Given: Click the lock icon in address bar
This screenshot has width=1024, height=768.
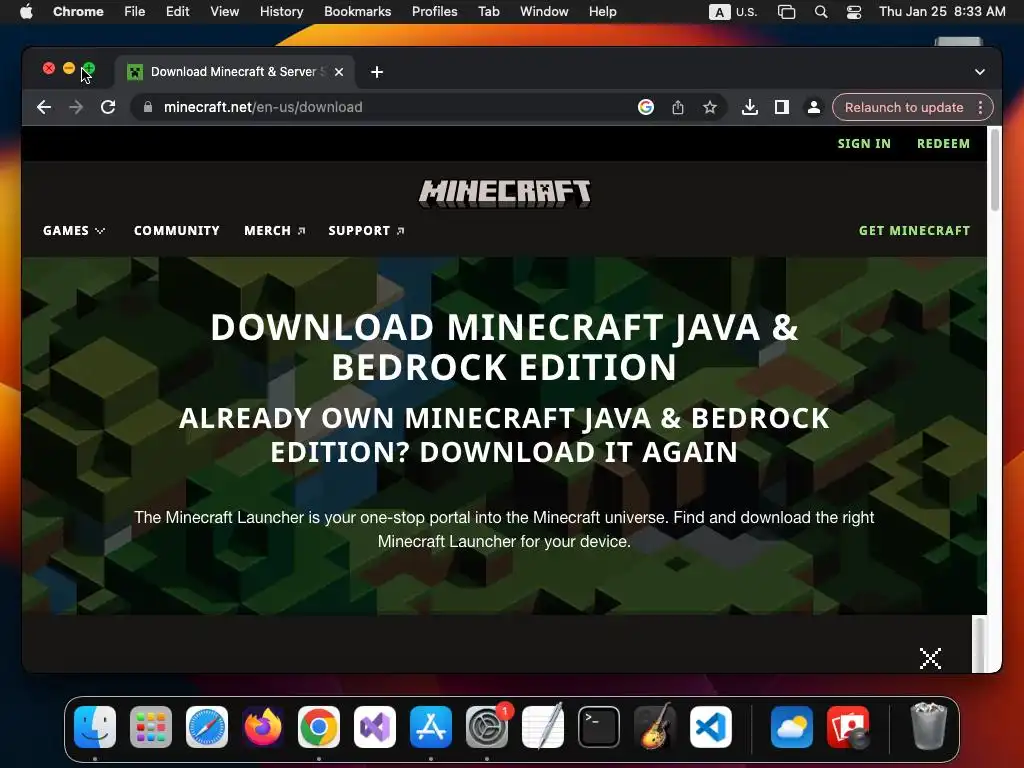Looking at the screenshot, I should pos(148,107).
